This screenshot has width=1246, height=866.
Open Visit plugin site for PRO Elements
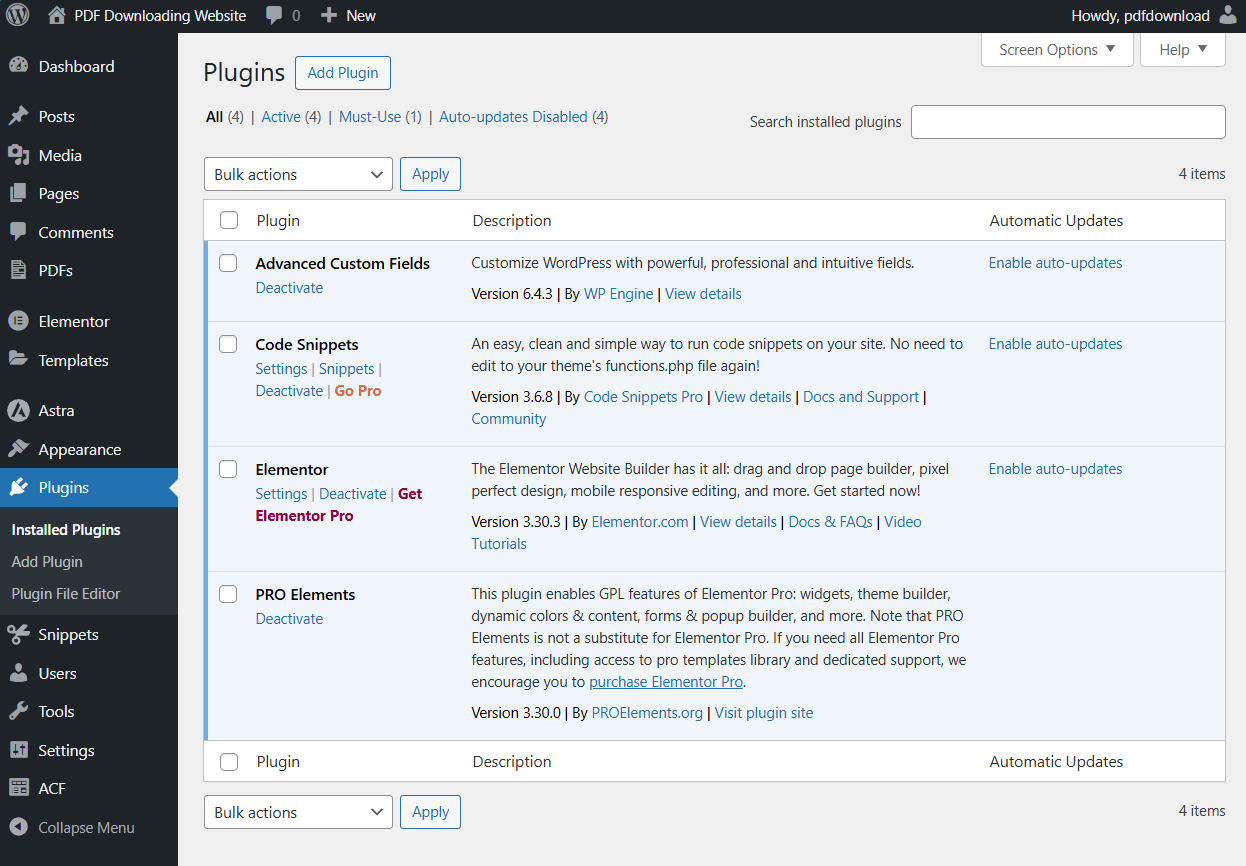[x=764, y=713]
